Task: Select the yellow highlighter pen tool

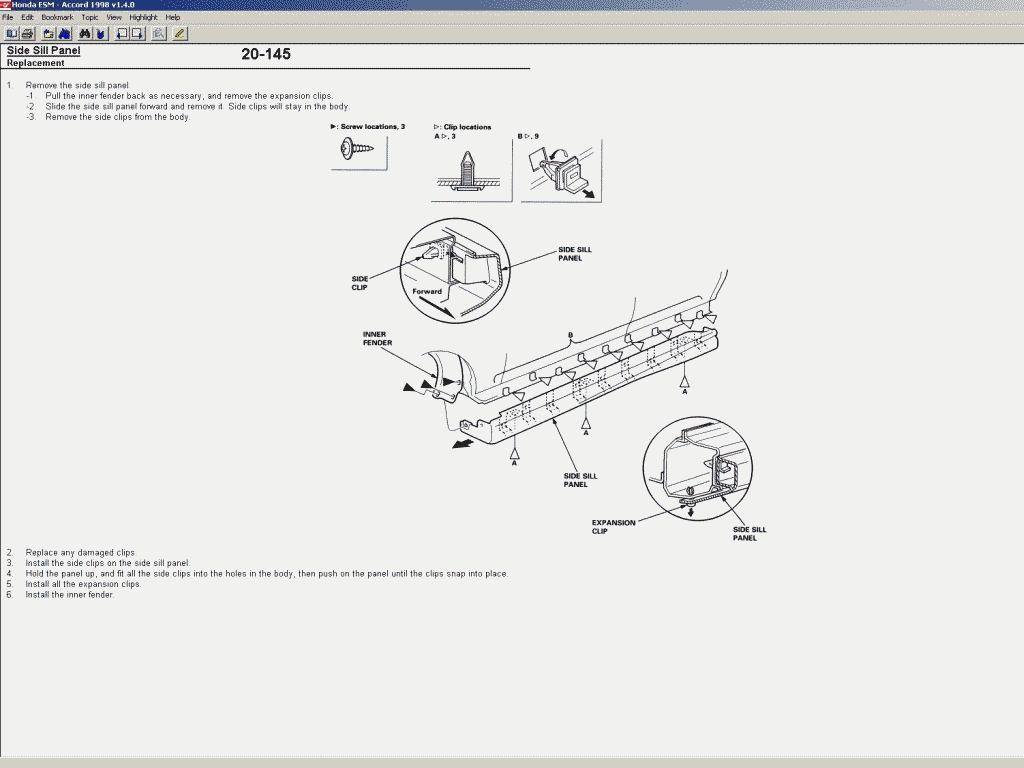Action: tap(179, 33)
